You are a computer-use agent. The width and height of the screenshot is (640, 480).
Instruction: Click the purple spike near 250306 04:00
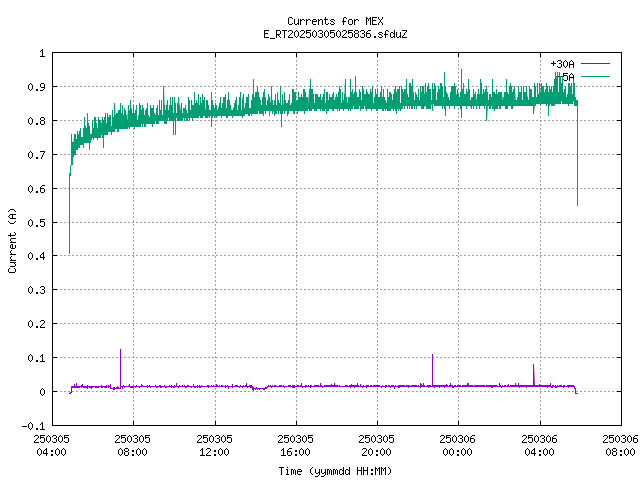[x=533, y=374]
